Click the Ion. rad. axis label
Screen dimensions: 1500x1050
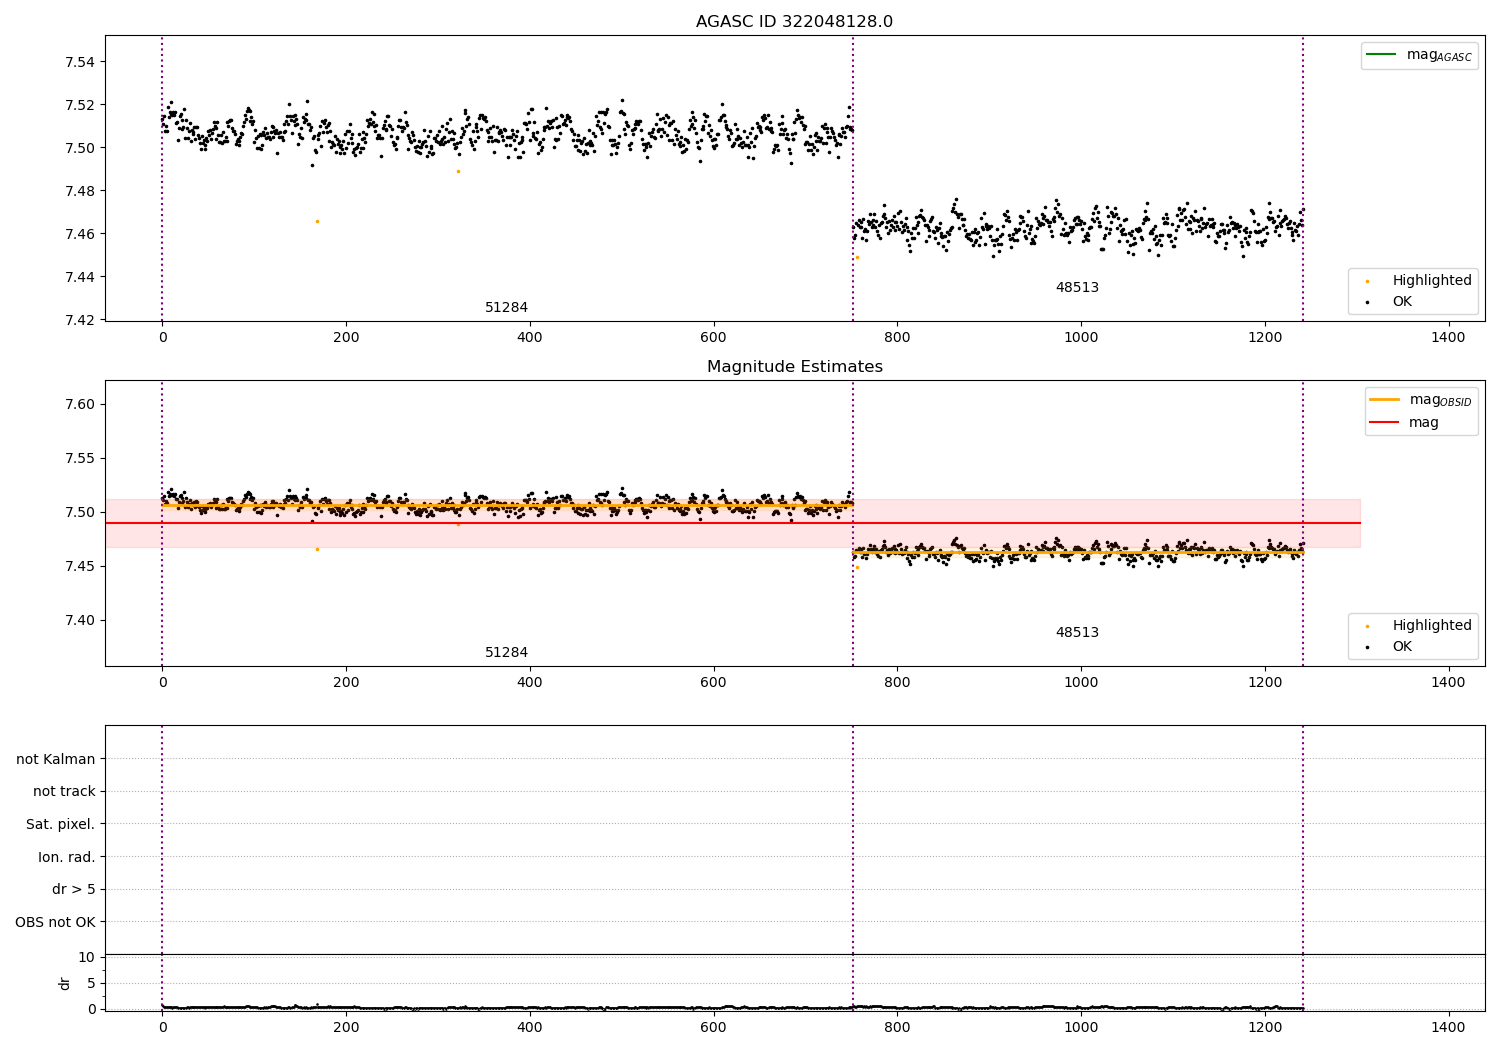click(67, 857)
